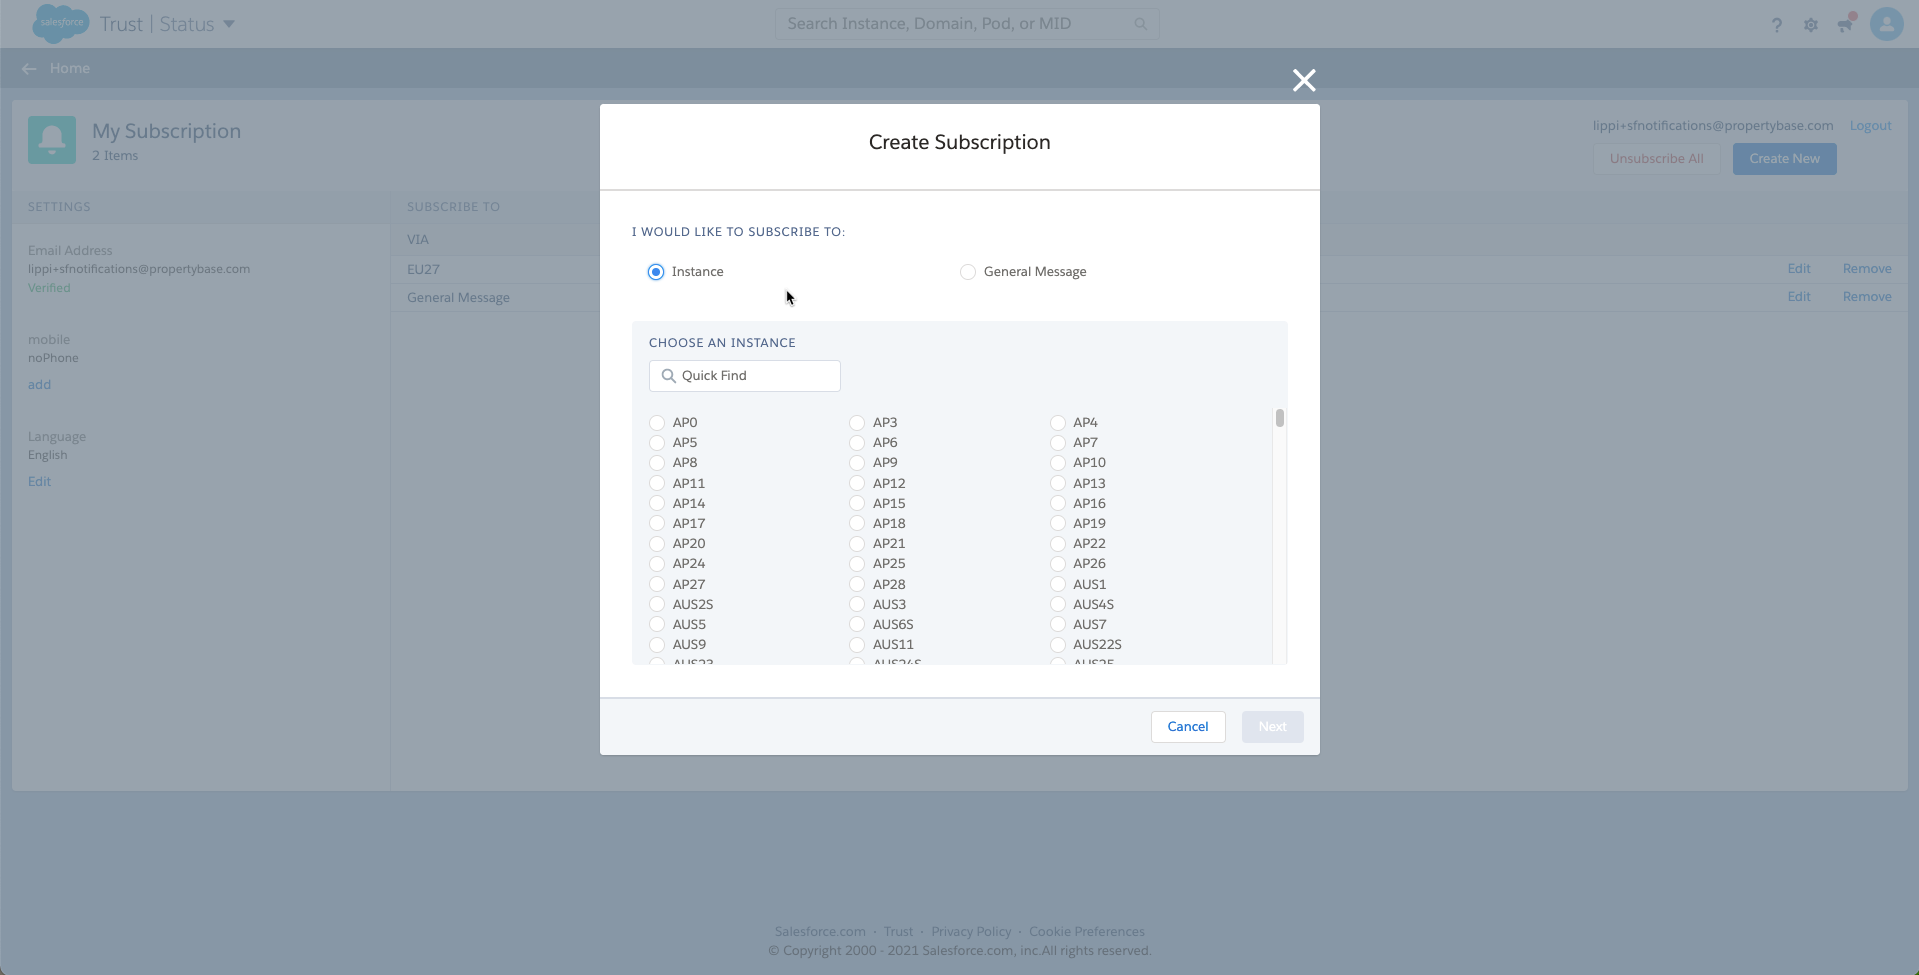Click the account email at top right

point(1713,126)
